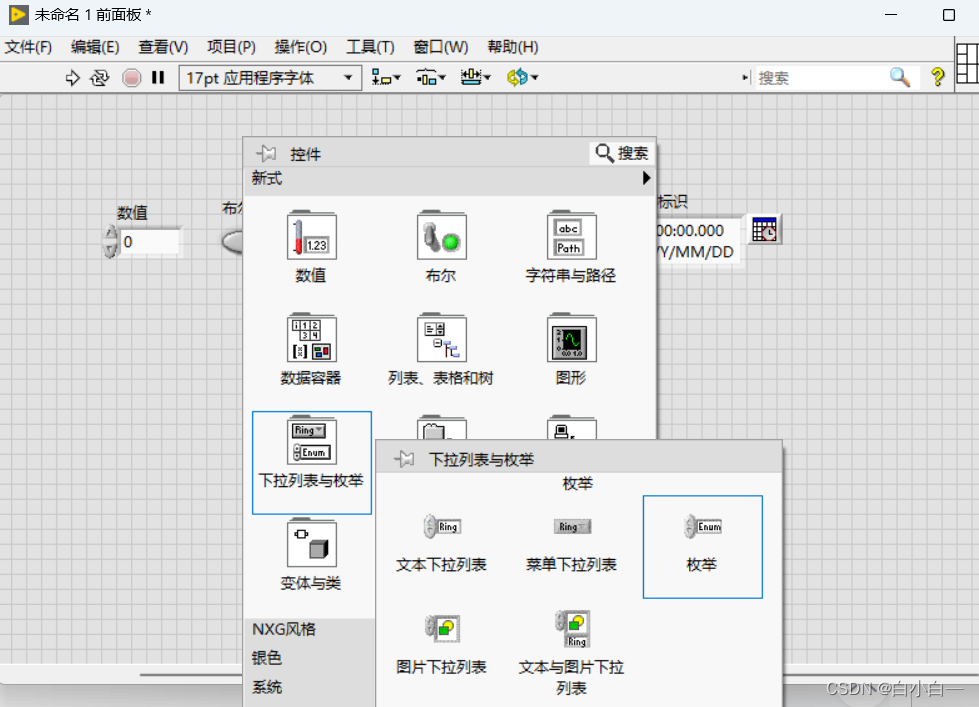The height and width of the screenshot is (707, 979).
Task: Click the Run Continuously button
Action: pos(100,78)
